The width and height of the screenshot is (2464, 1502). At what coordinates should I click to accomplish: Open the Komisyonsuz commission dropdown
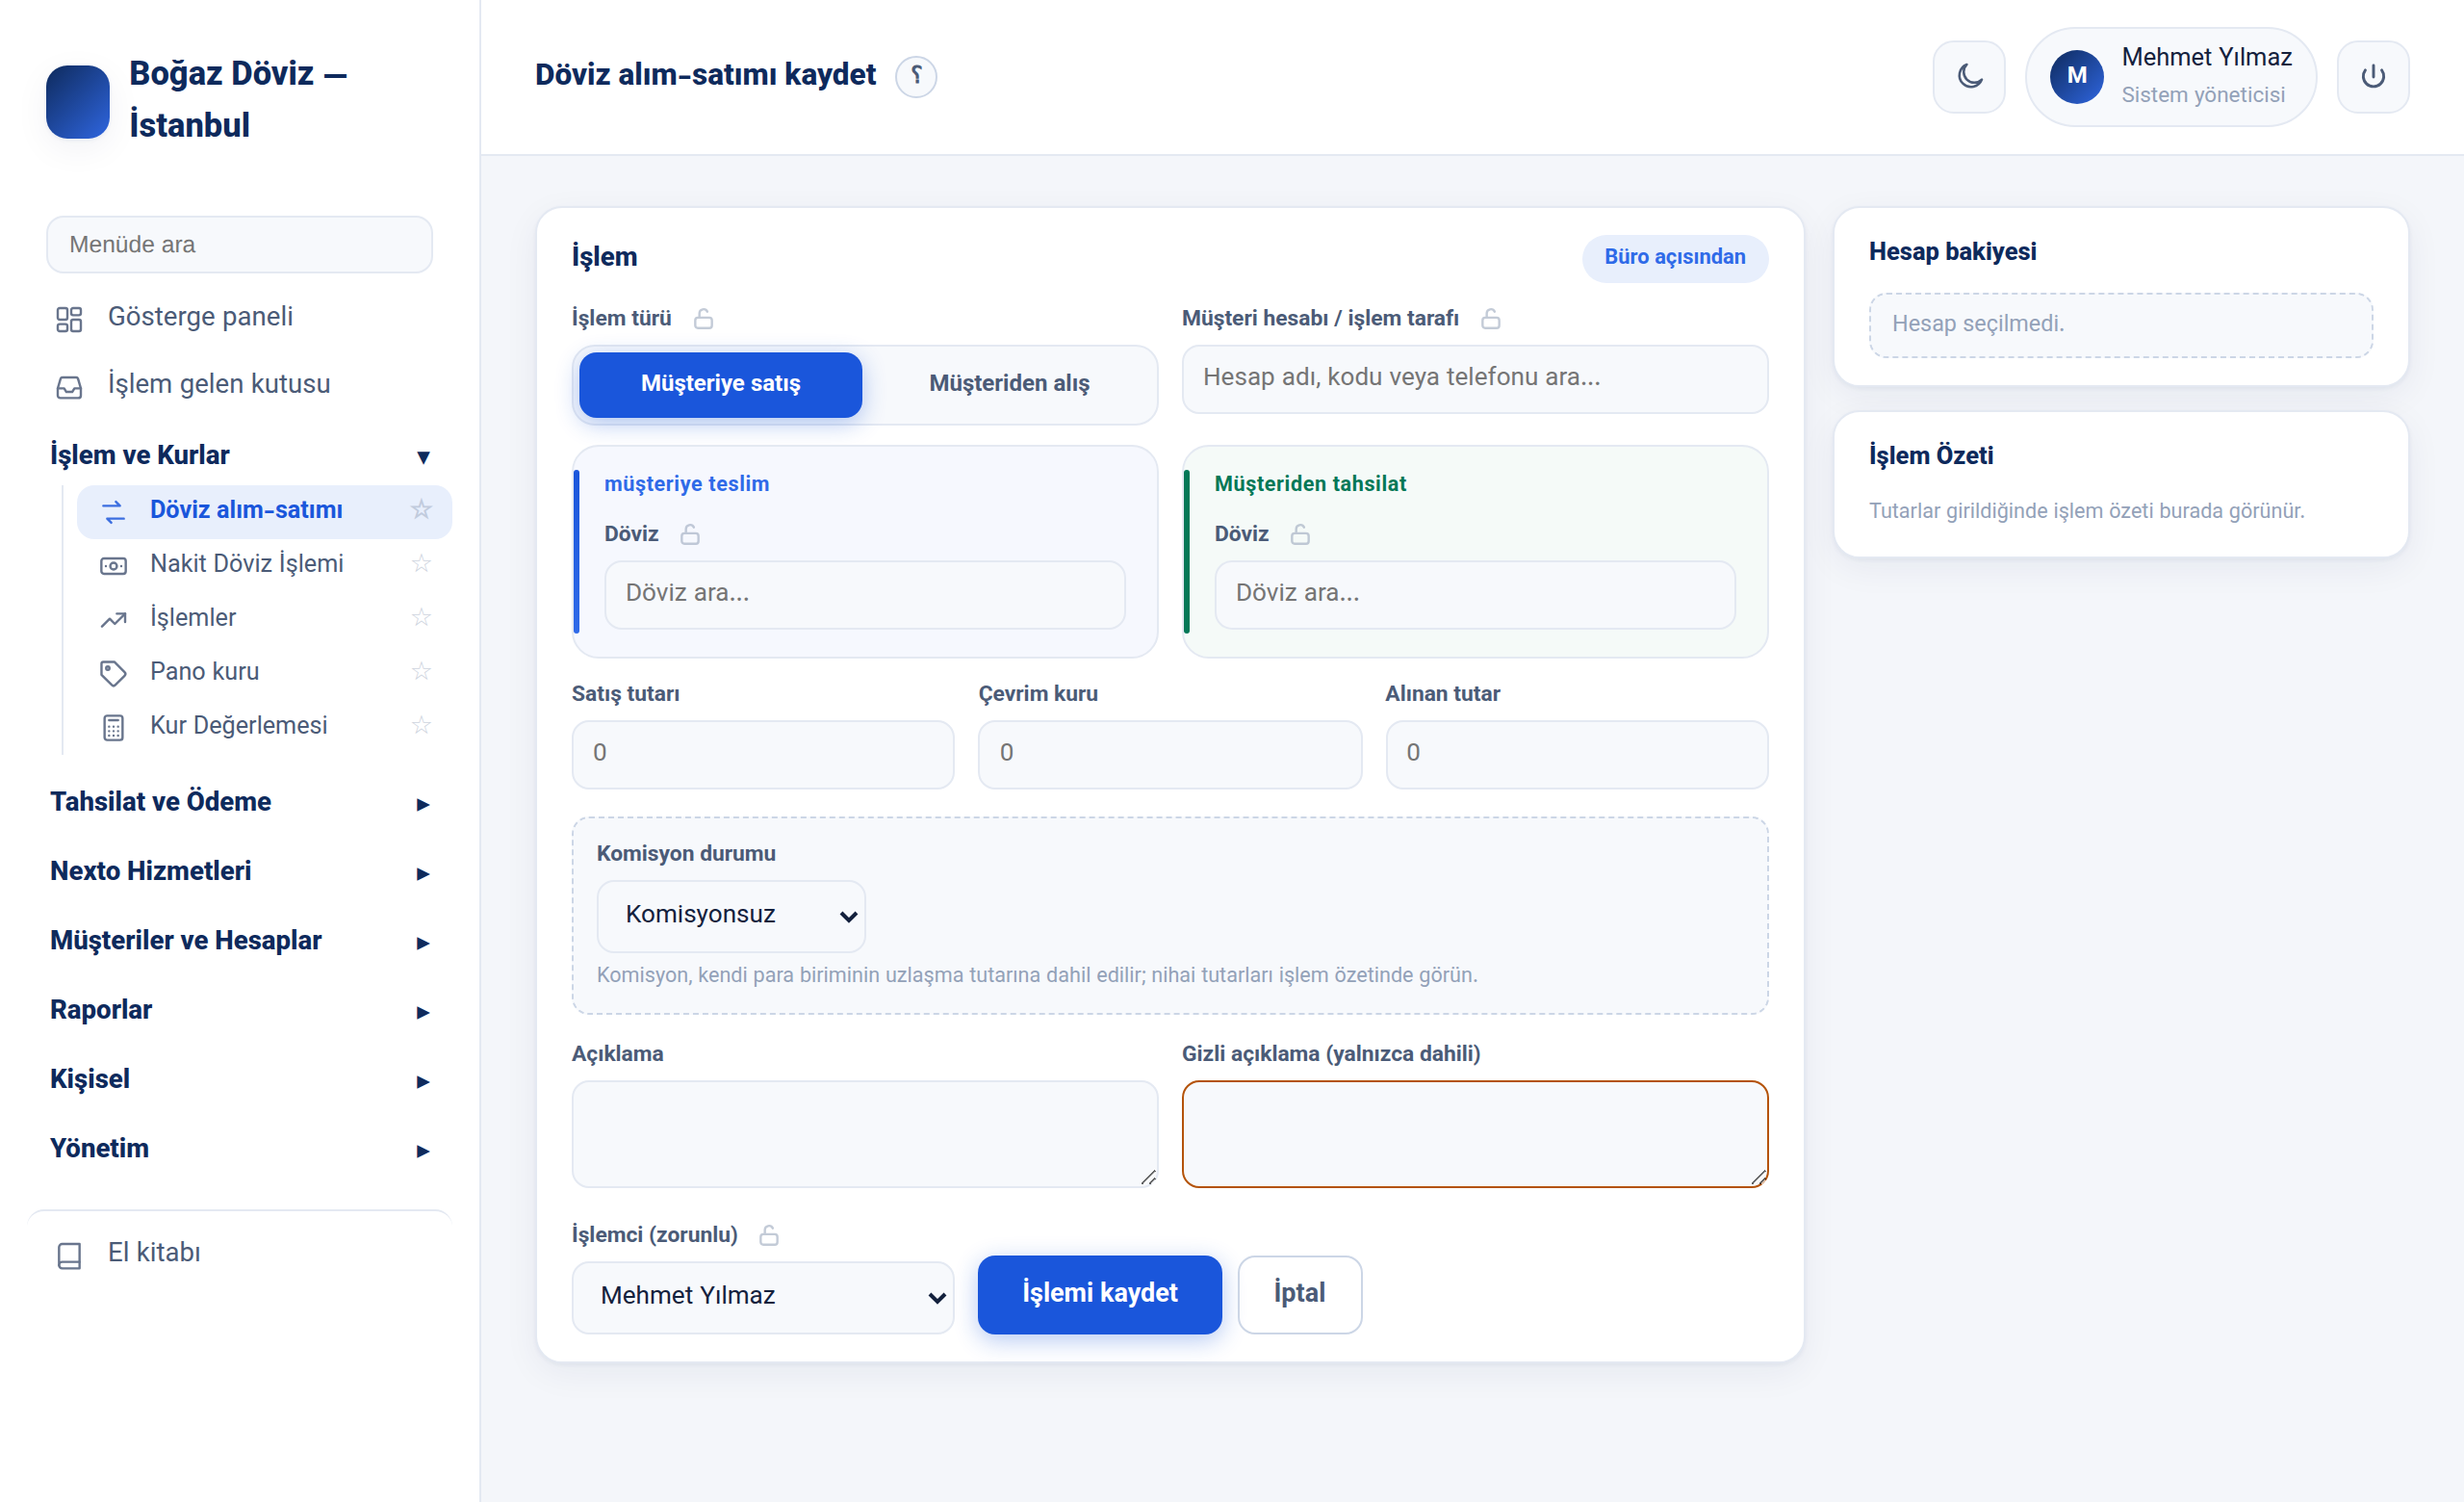coord(730,915)
